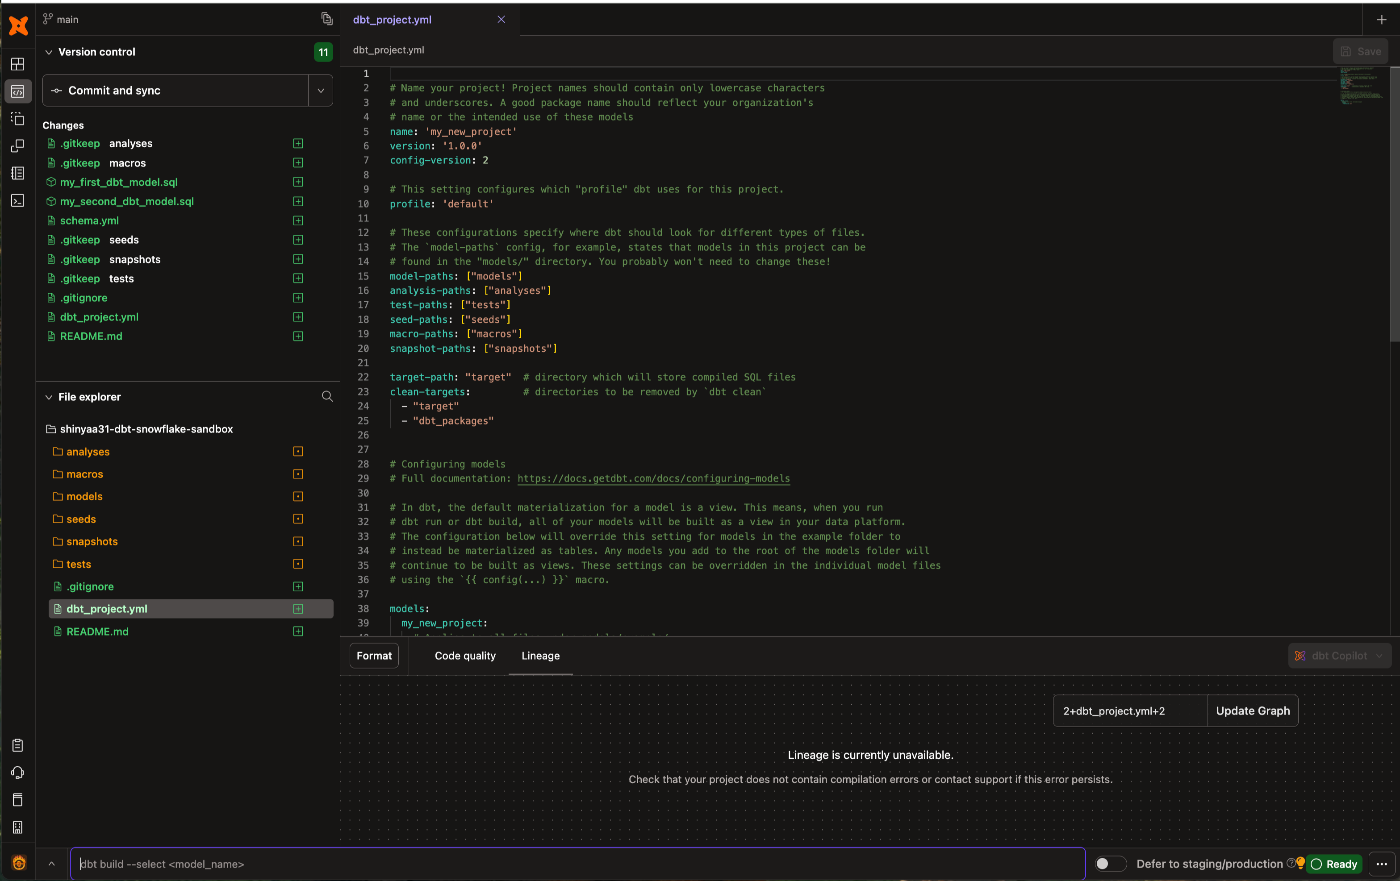Open the dbt Copilot dropdown
This screenshot has height=881, width=1400.
pyautogui.click(x=1340, y=656)
